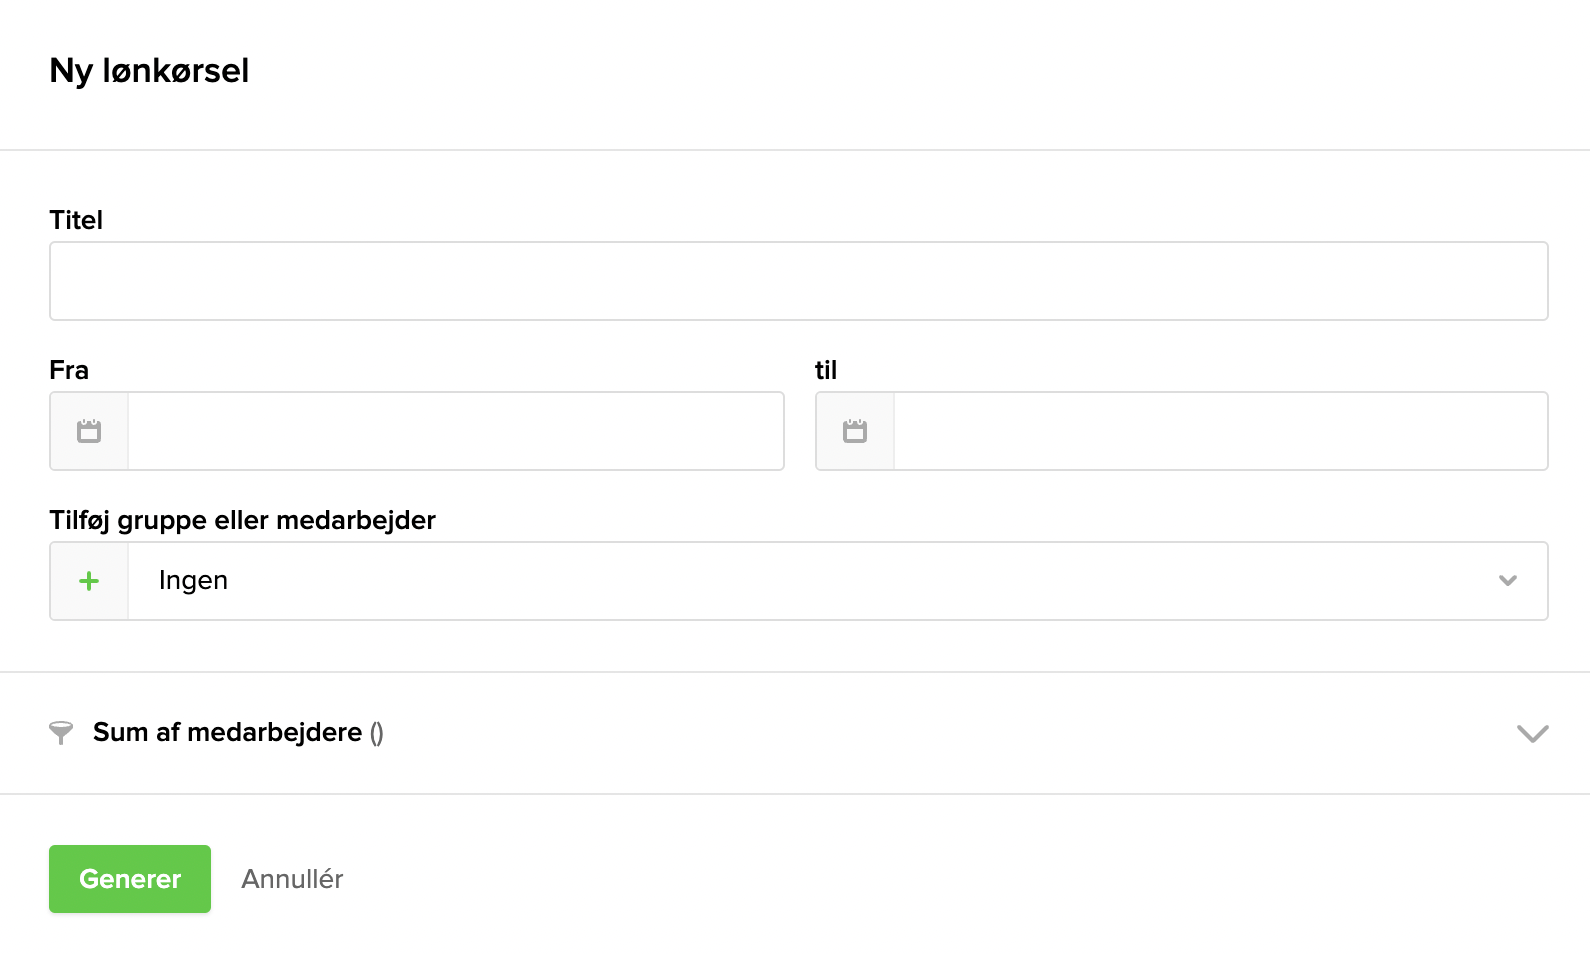Click the funnel filter icon

(61, 733)
